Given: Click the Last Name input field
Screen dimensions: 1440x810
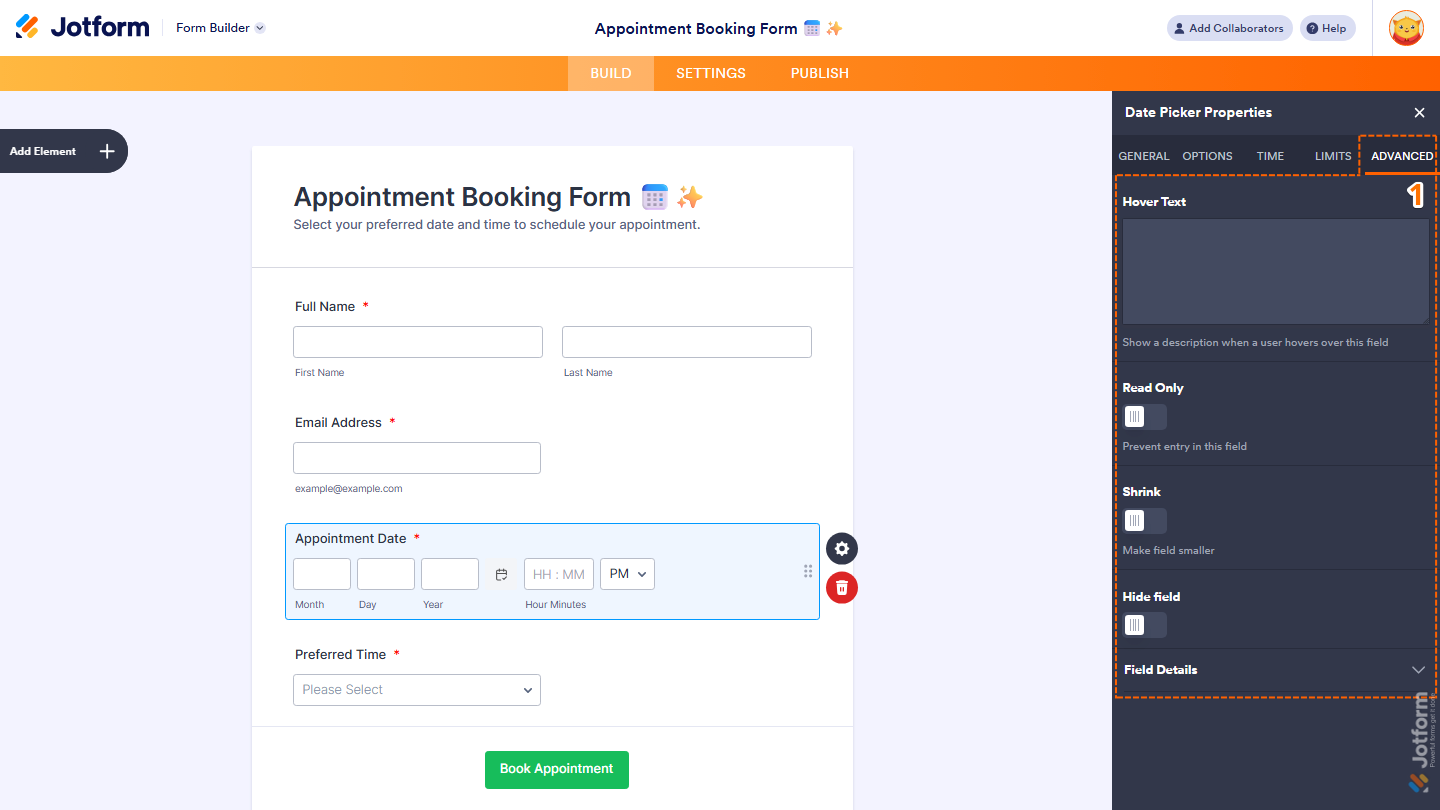Looking at the screenshot, I should tap(687, 342).
